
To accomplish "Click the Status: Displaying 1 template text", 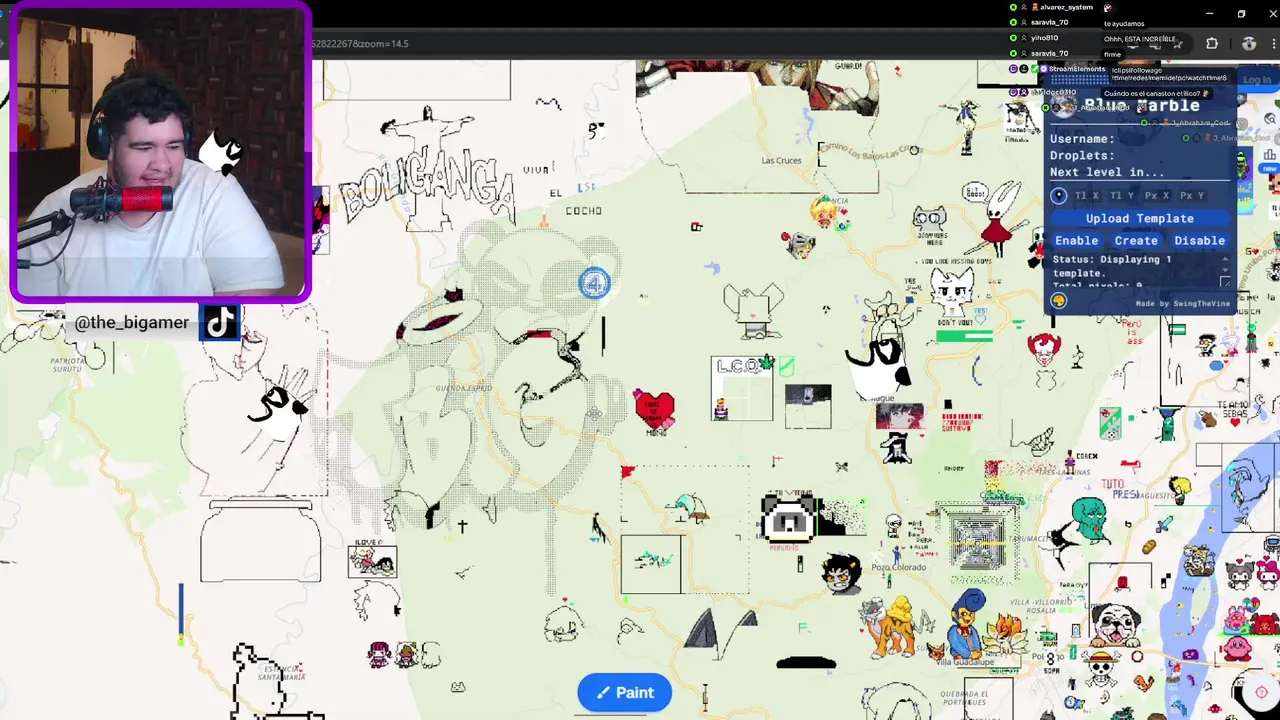I will (1112, 266).
